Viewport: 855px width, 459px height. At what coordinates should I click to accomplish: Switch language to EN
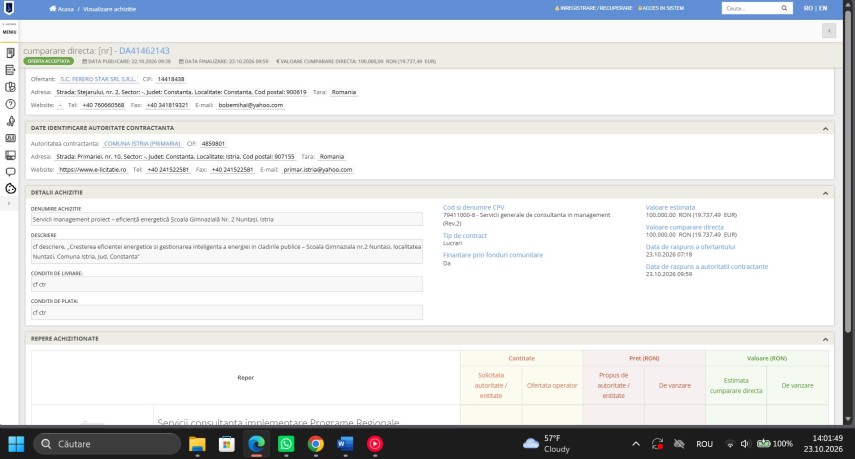pos(823,8)
